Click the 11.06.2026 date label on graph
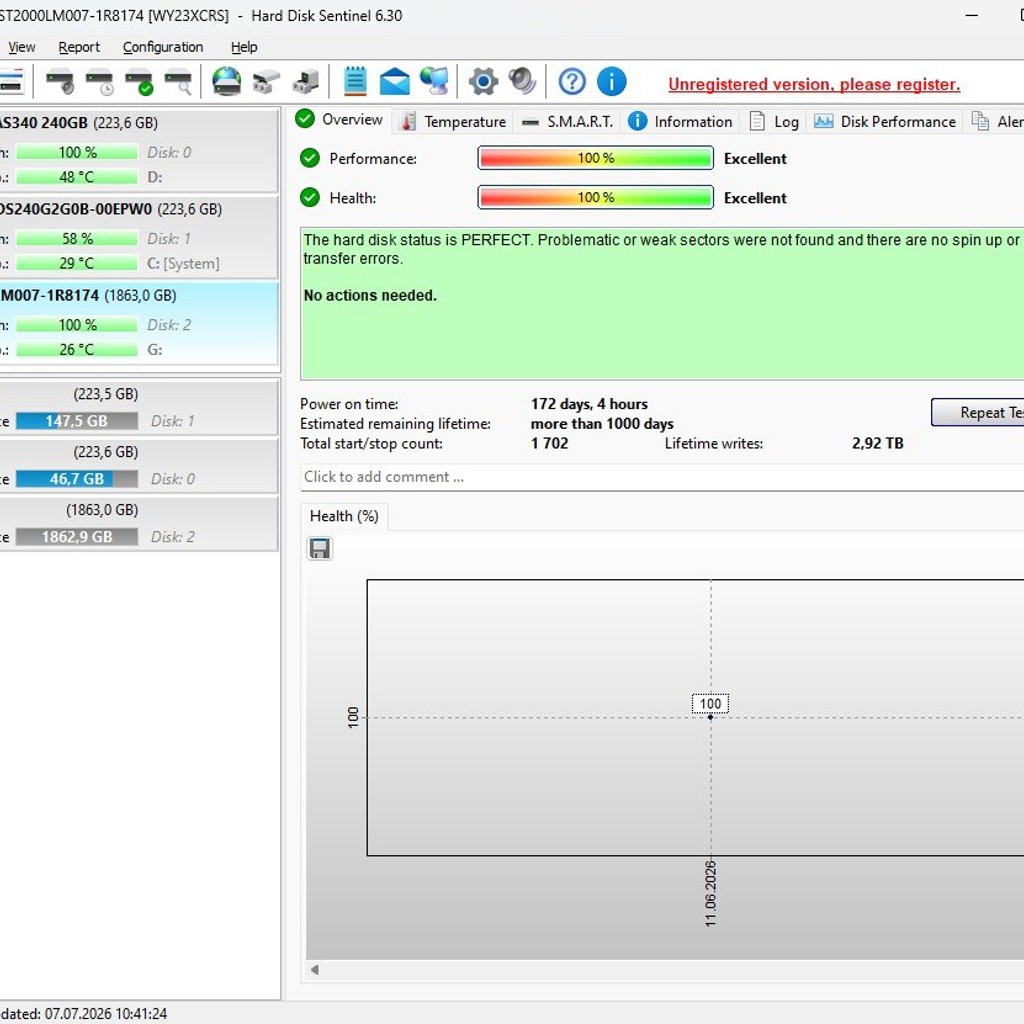 711,893
